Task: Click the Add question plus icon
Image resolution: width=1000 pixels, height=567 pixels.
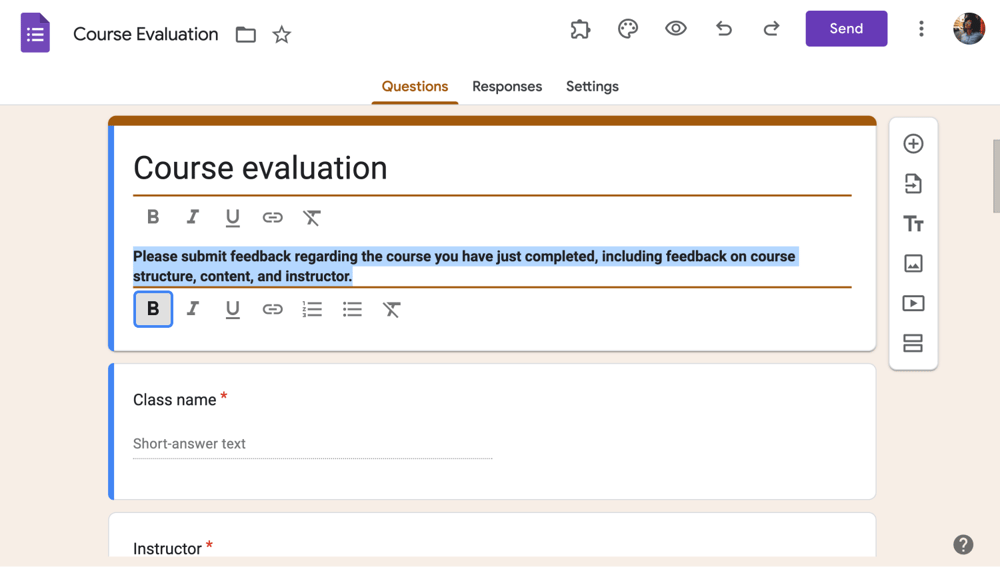Action: click(x=912, y=144)
